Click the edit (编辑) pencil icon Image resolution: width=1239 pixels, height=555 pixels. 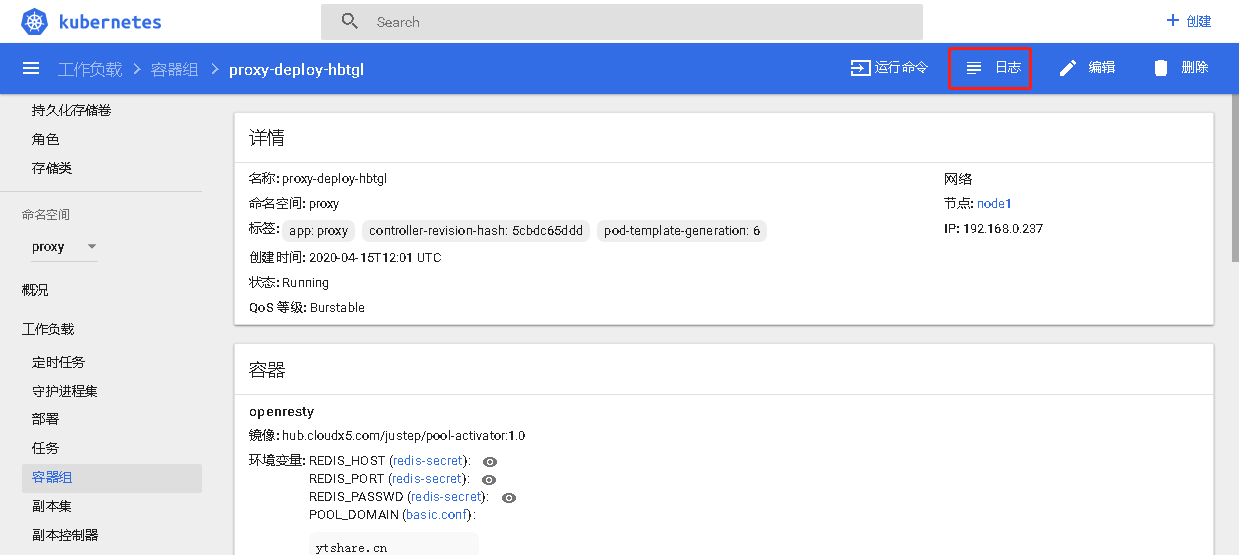pos(1068,68)
